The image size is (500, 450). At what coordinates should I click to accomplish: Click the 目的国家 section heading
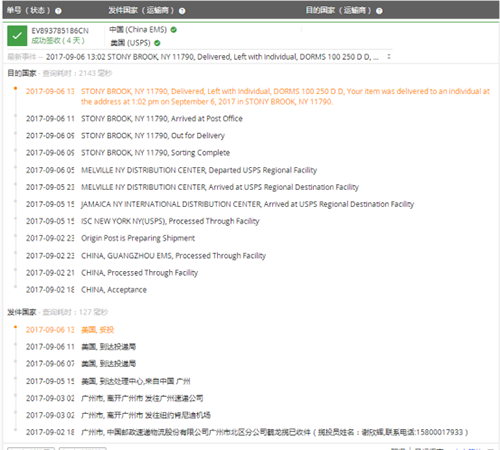click(x=22, y=73)
